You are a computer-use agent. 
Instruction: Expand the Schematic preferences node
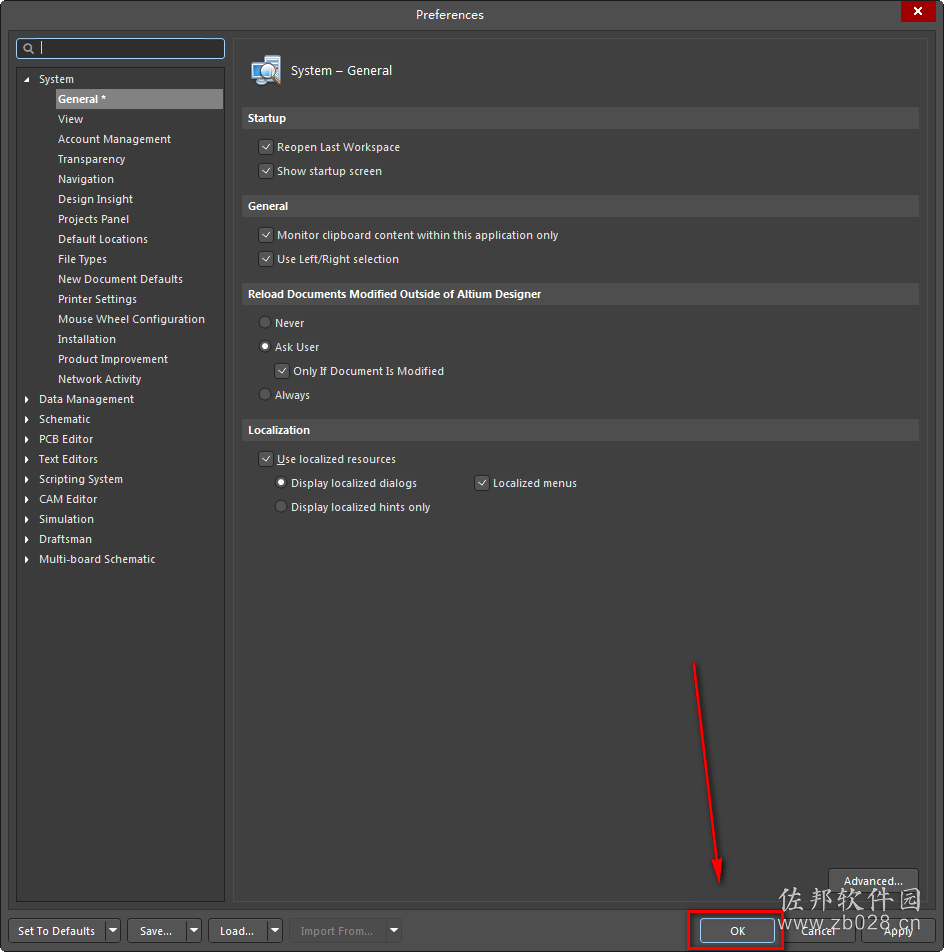tap(27, 420)
